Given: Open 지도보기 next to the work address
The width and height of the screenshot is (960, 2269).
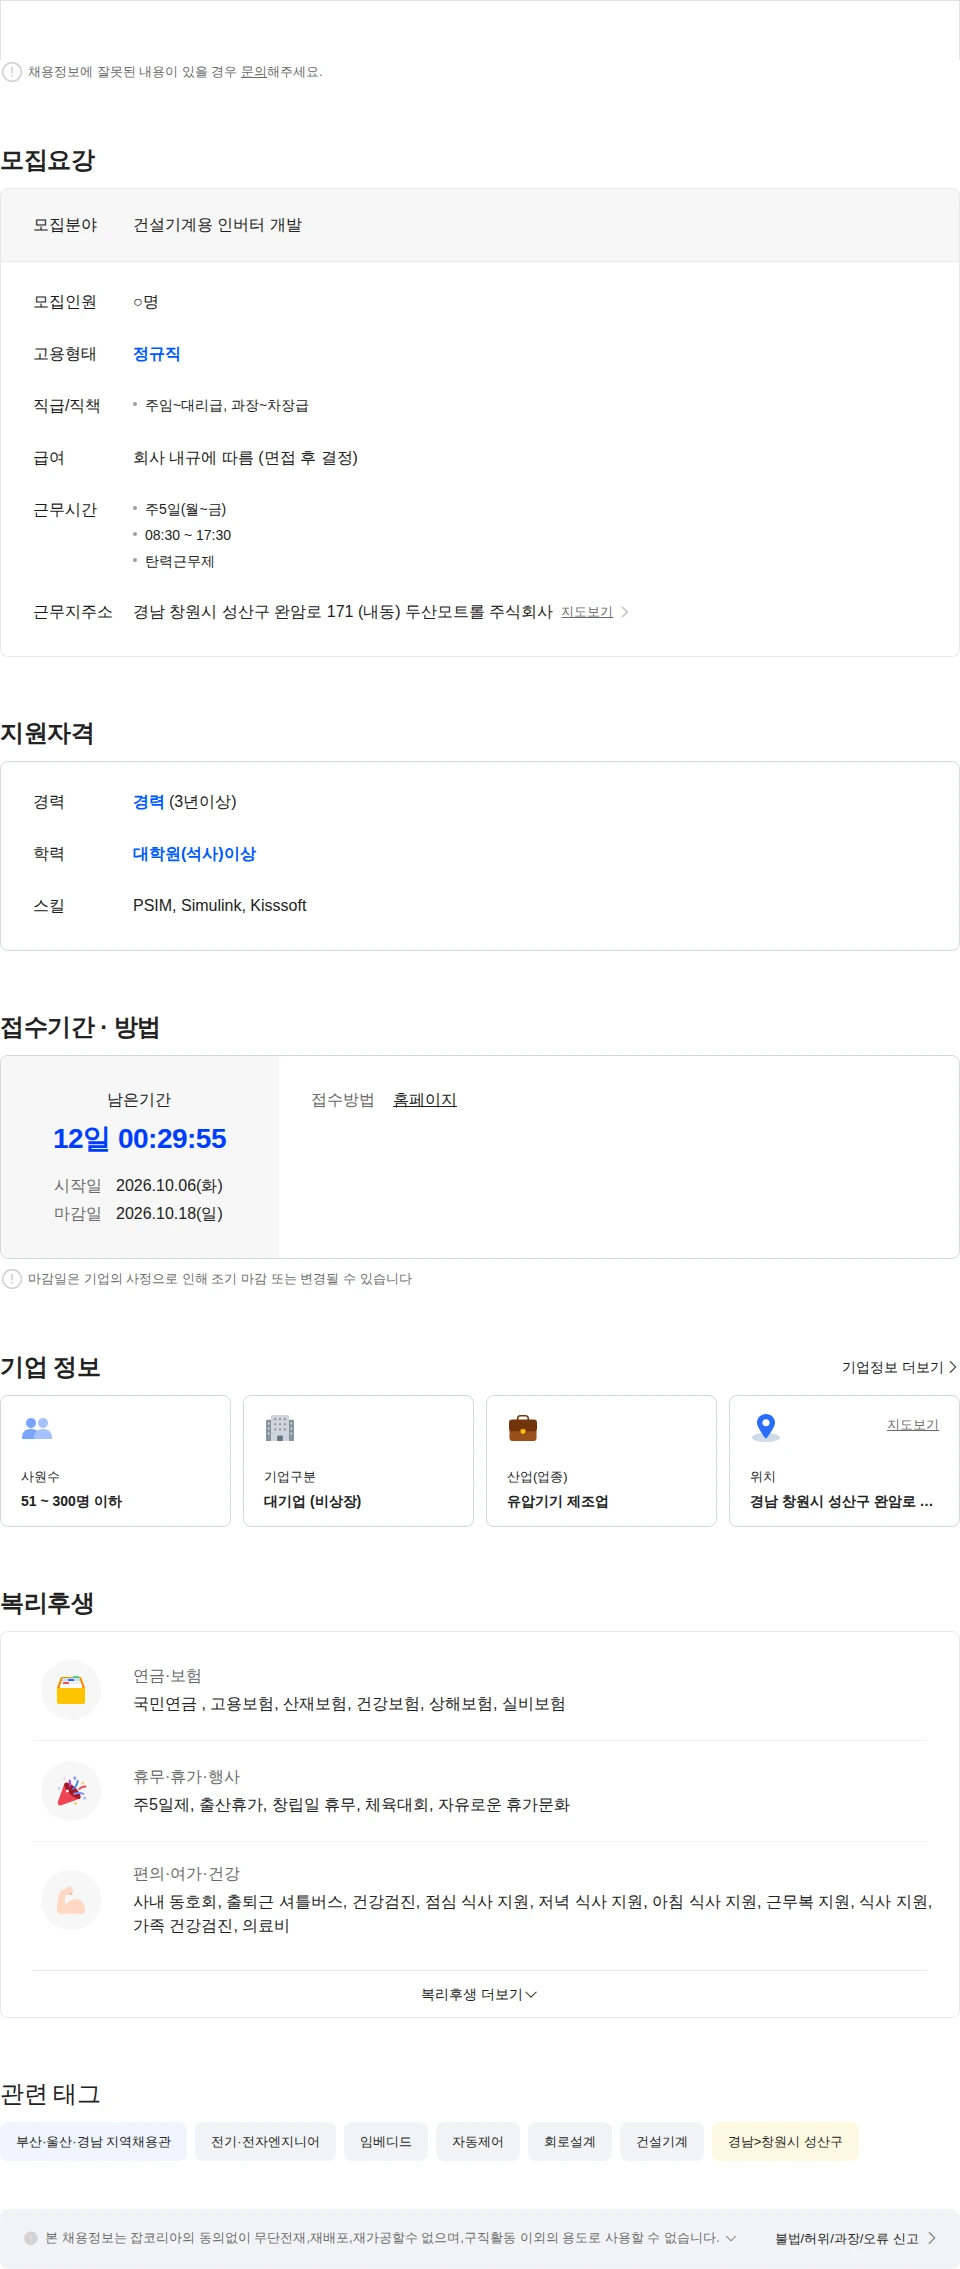Looking at the screenshot, I should 587,612.
